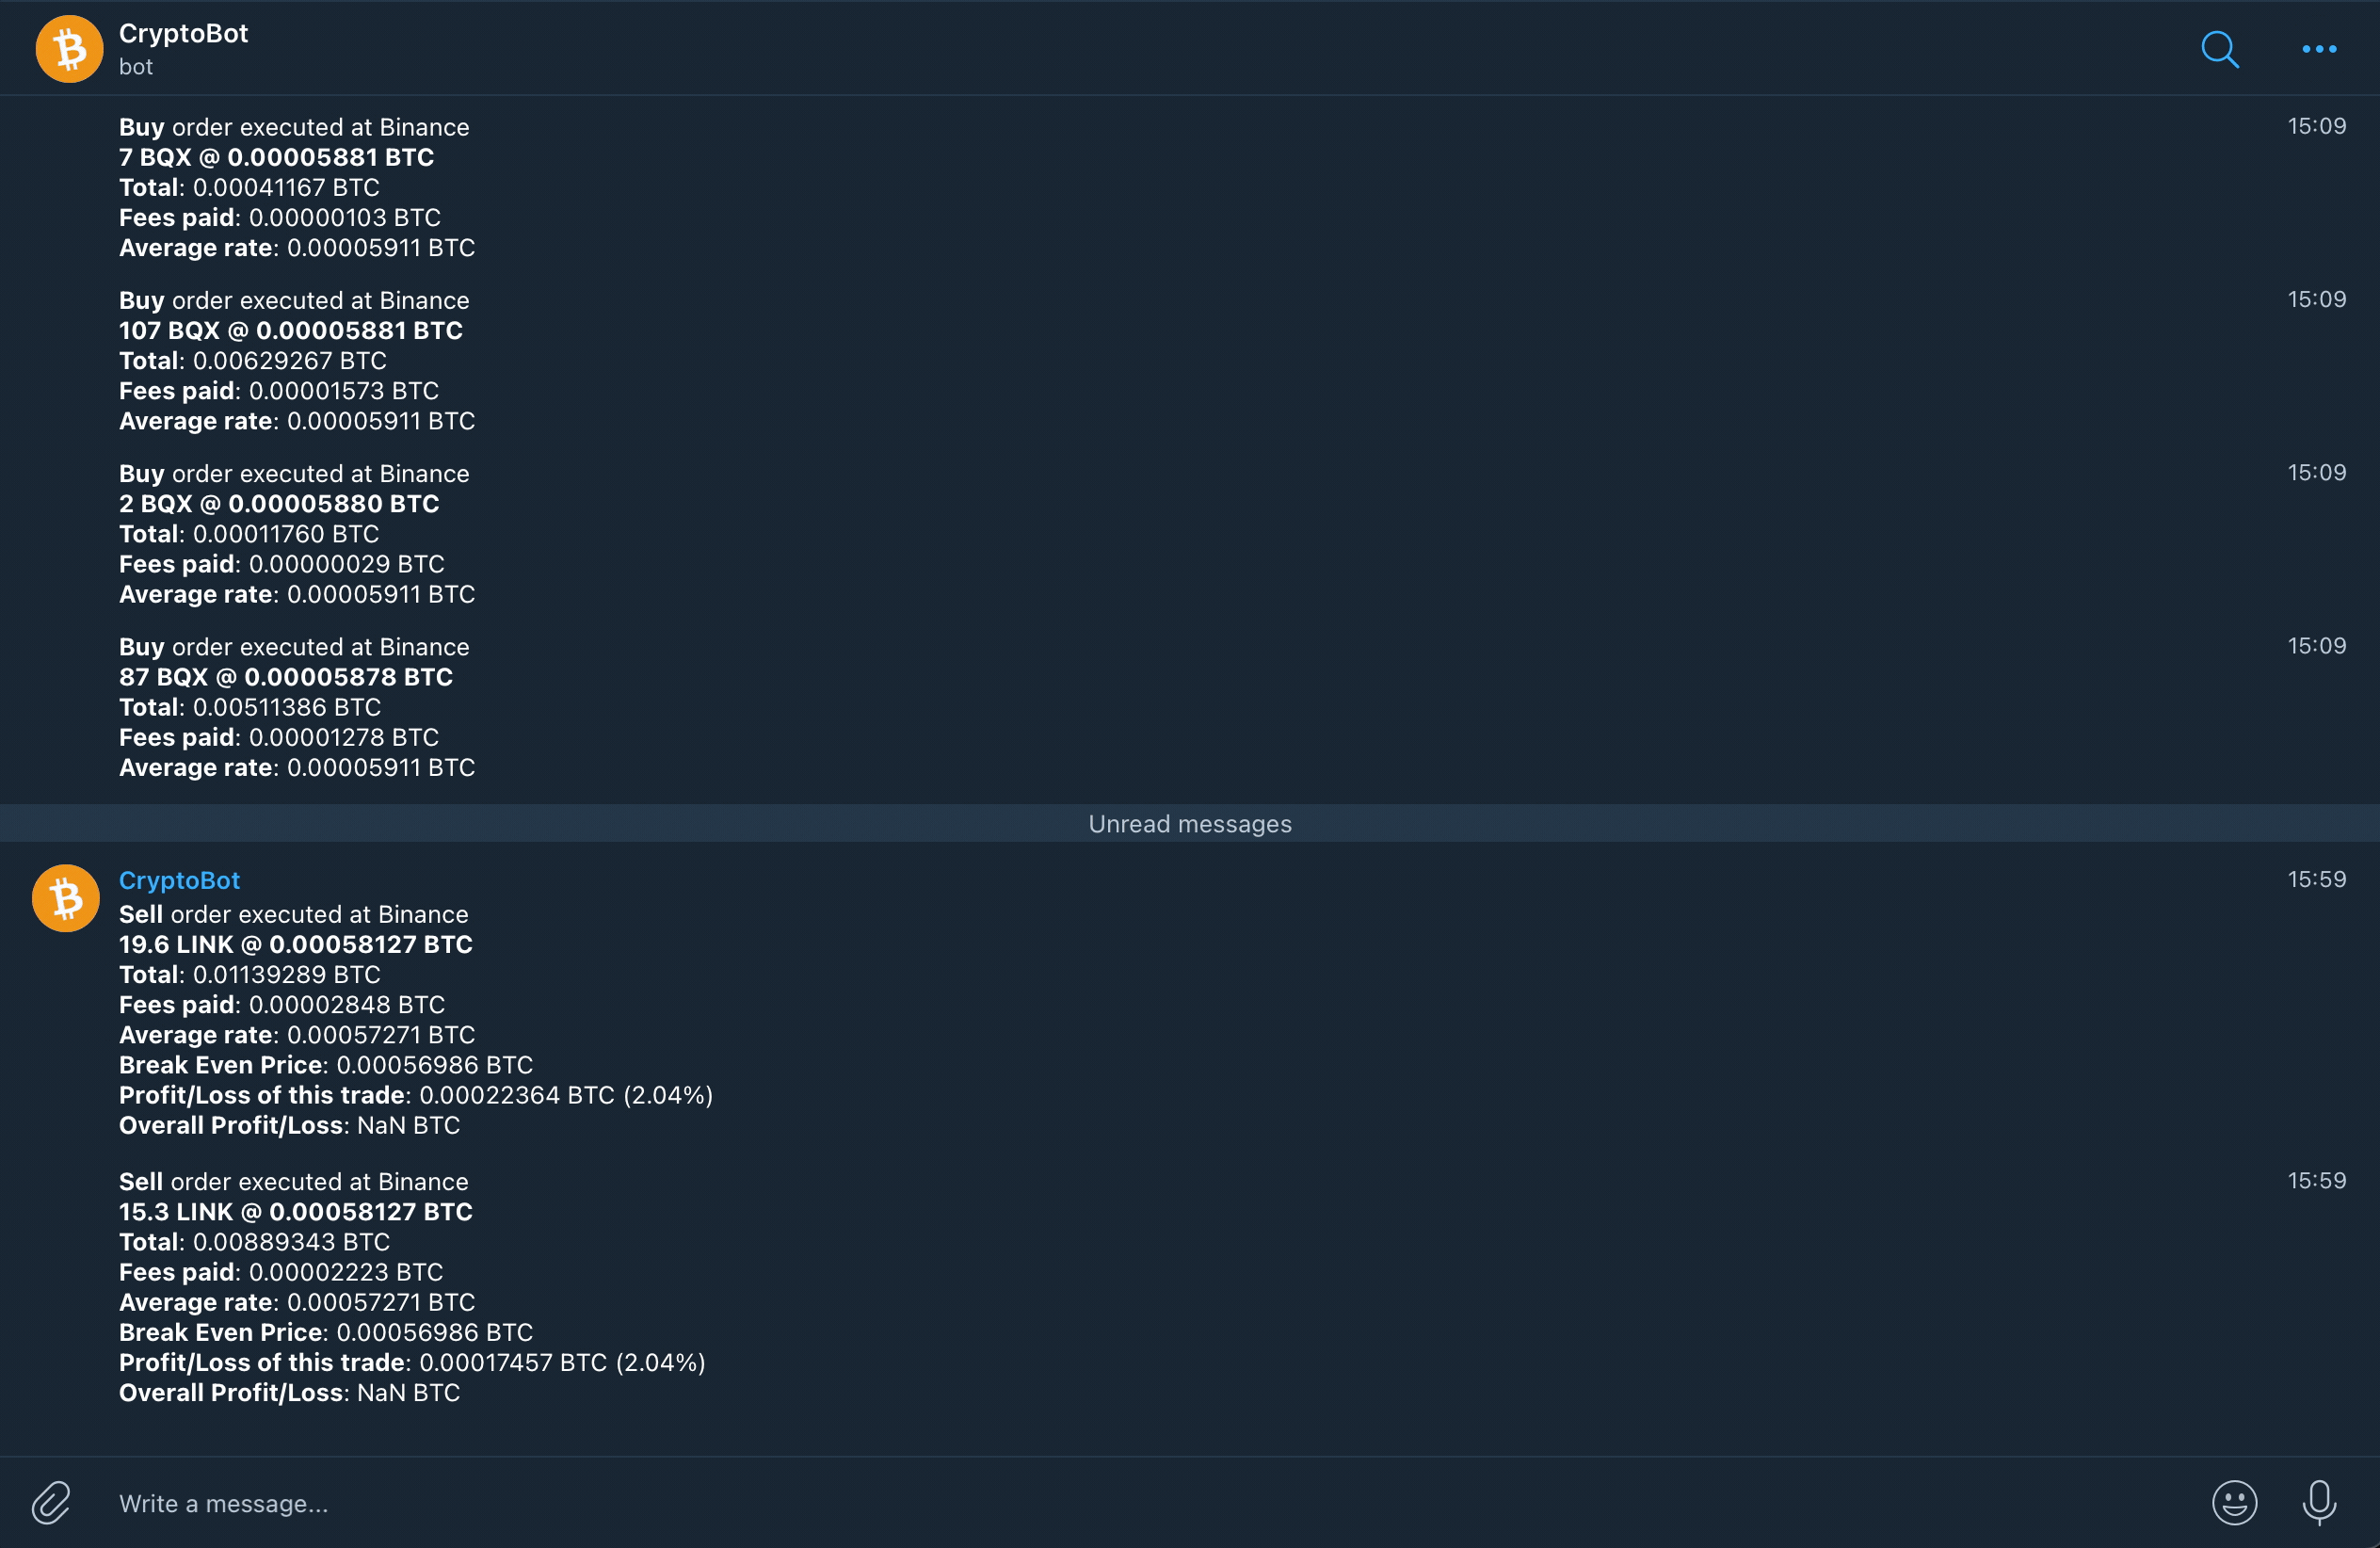Screen dimensions: 2380x1548
Task: Click "Fees paid: 0.00000029 BTC"
Action: coord(282,563)
